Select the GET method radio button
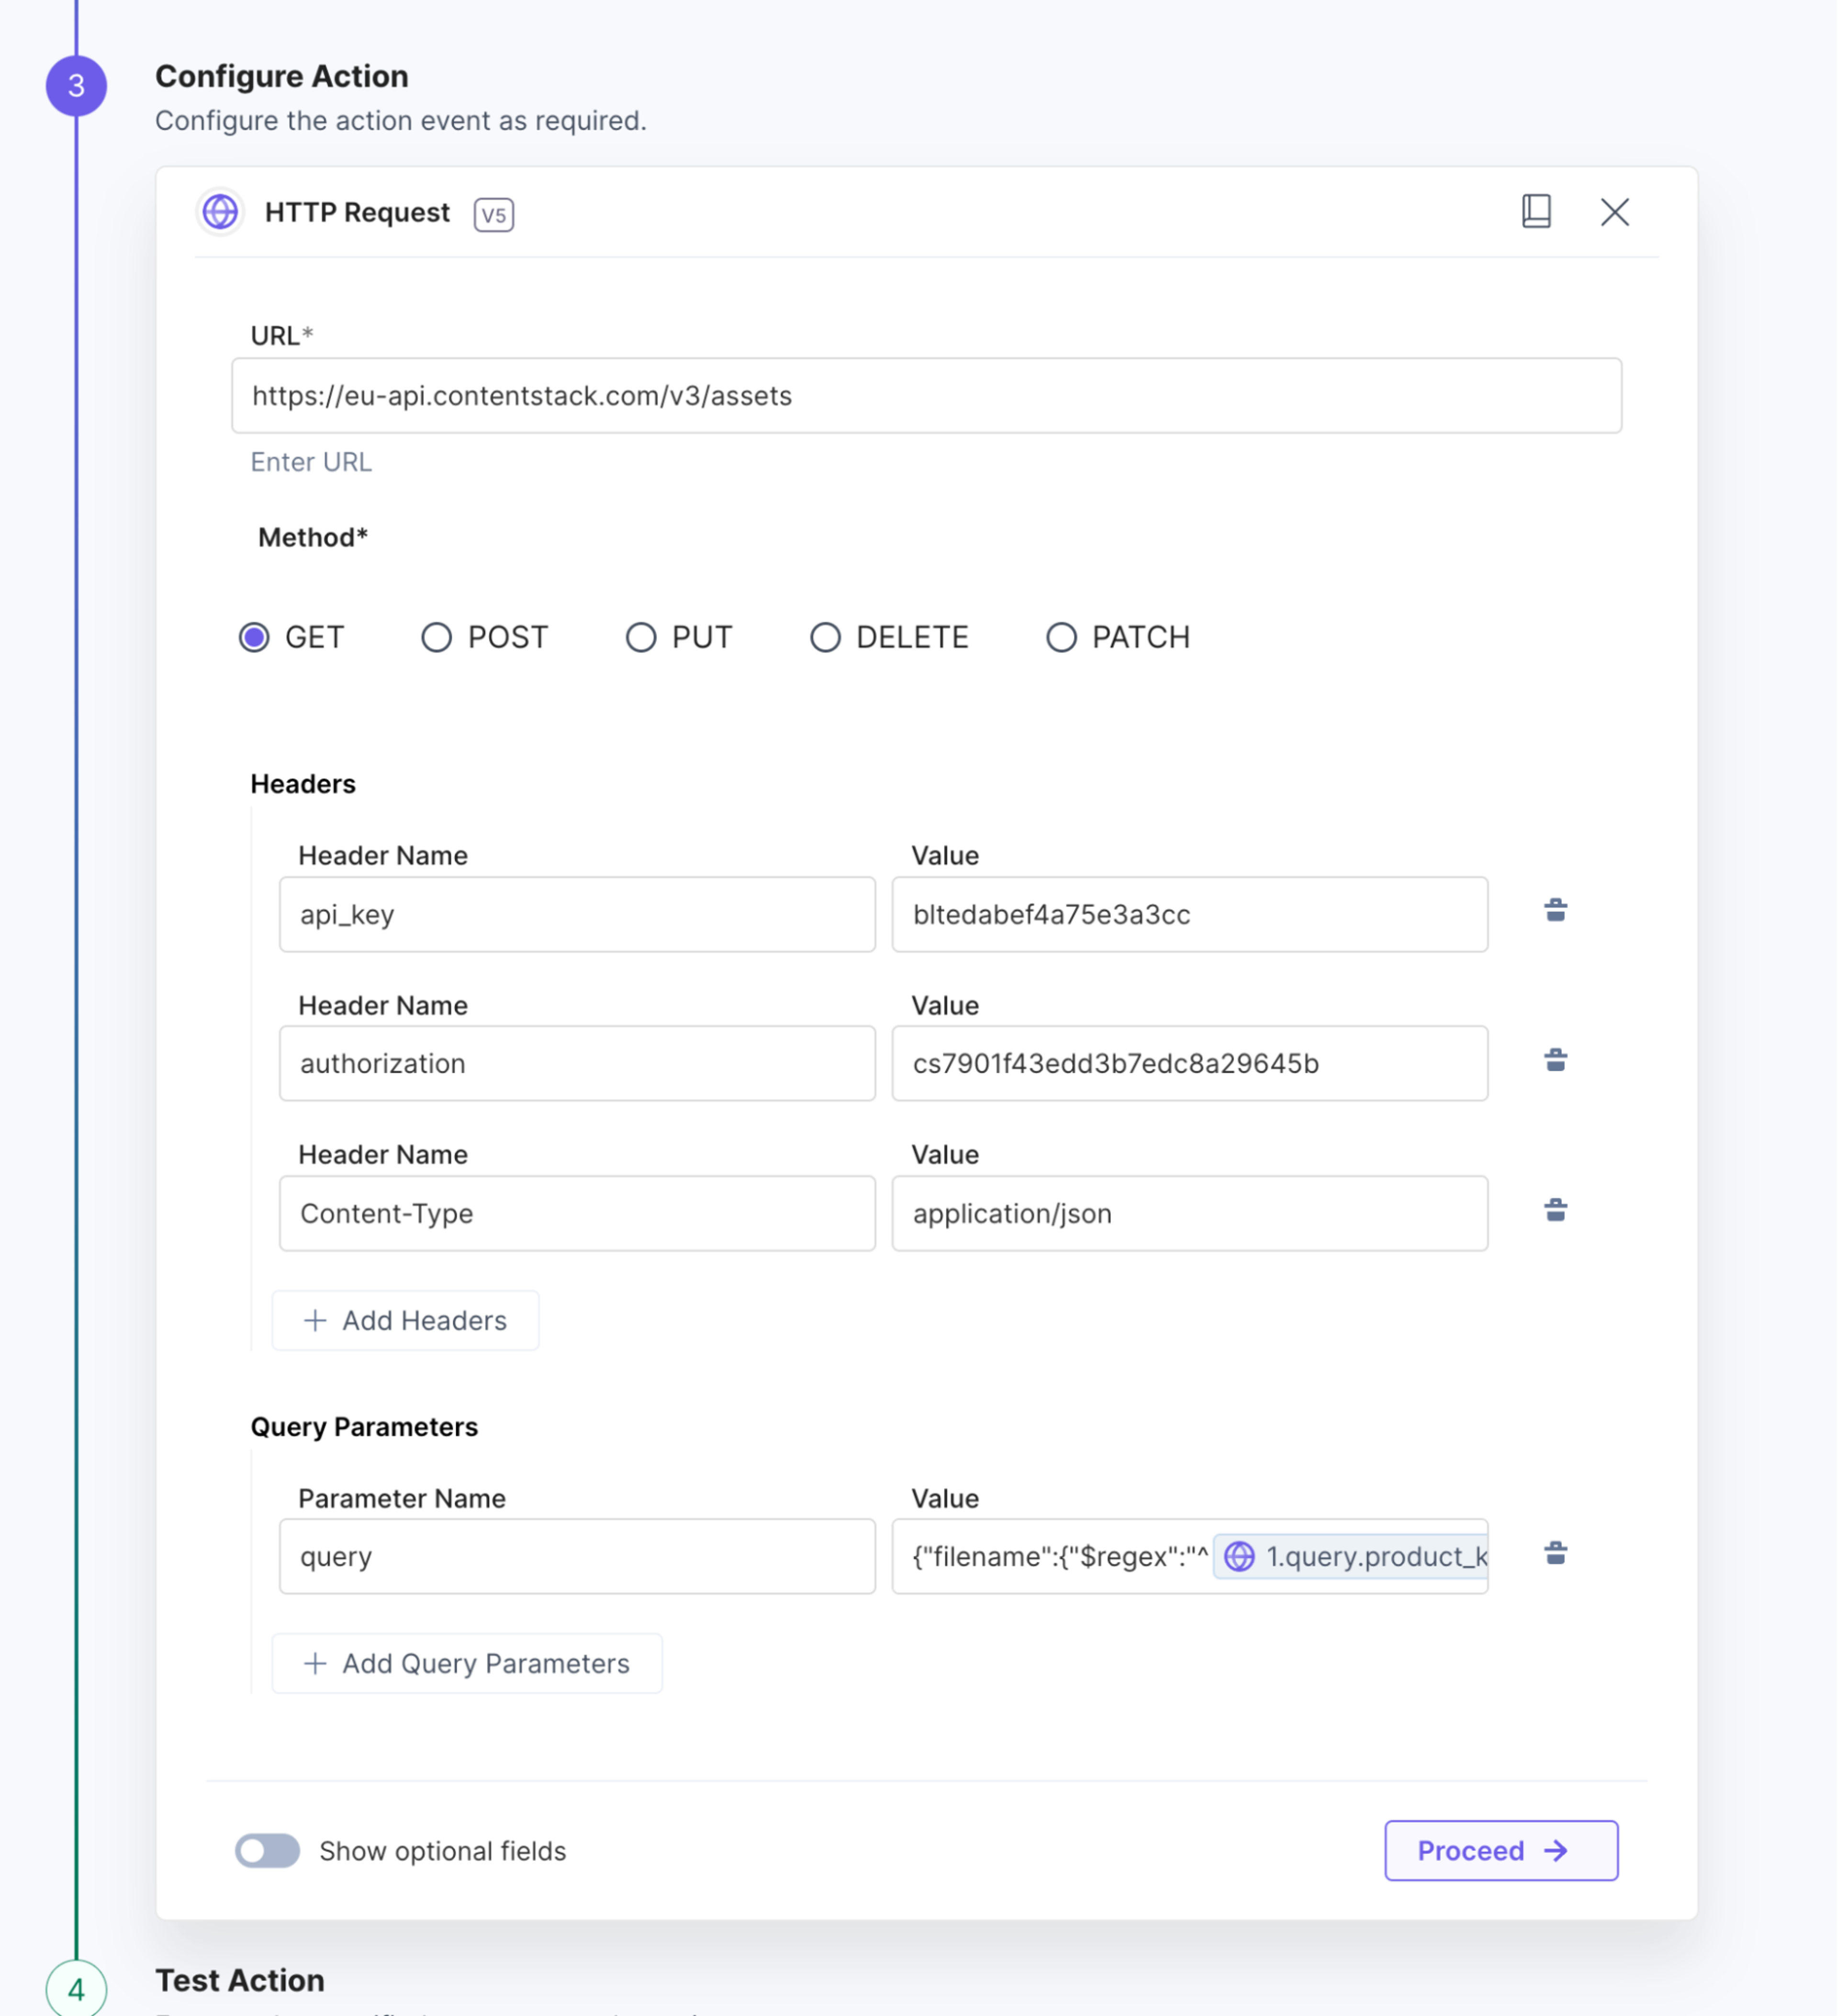 [x=254, y=637]
